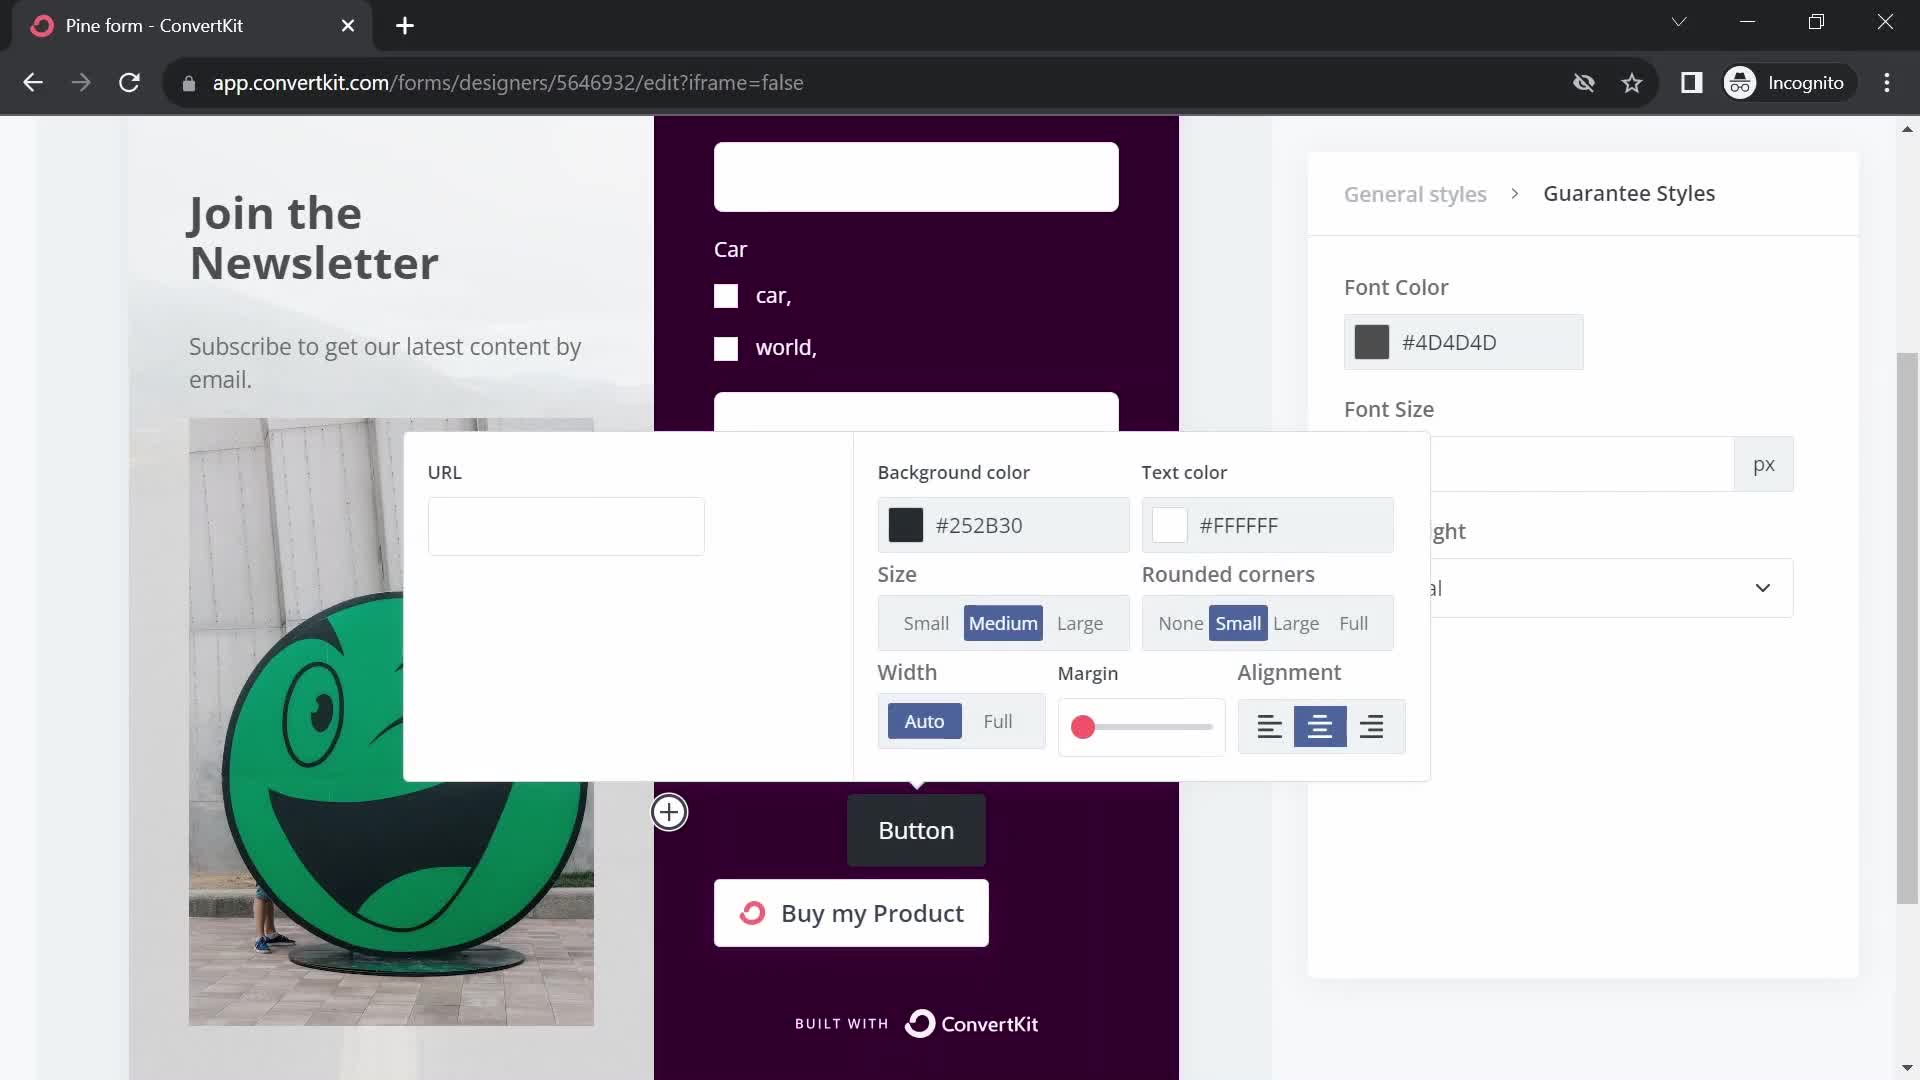Drag the Margin slider control

click(1083, 727)
